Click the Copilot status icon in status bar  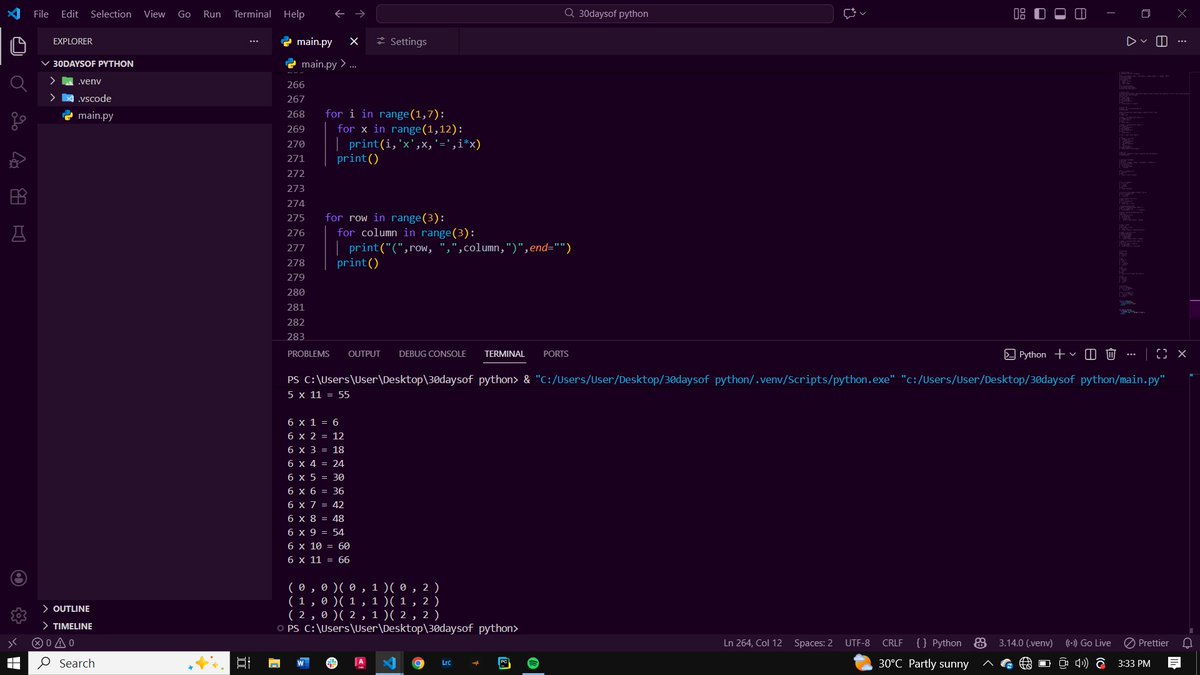tap(981, 643)
